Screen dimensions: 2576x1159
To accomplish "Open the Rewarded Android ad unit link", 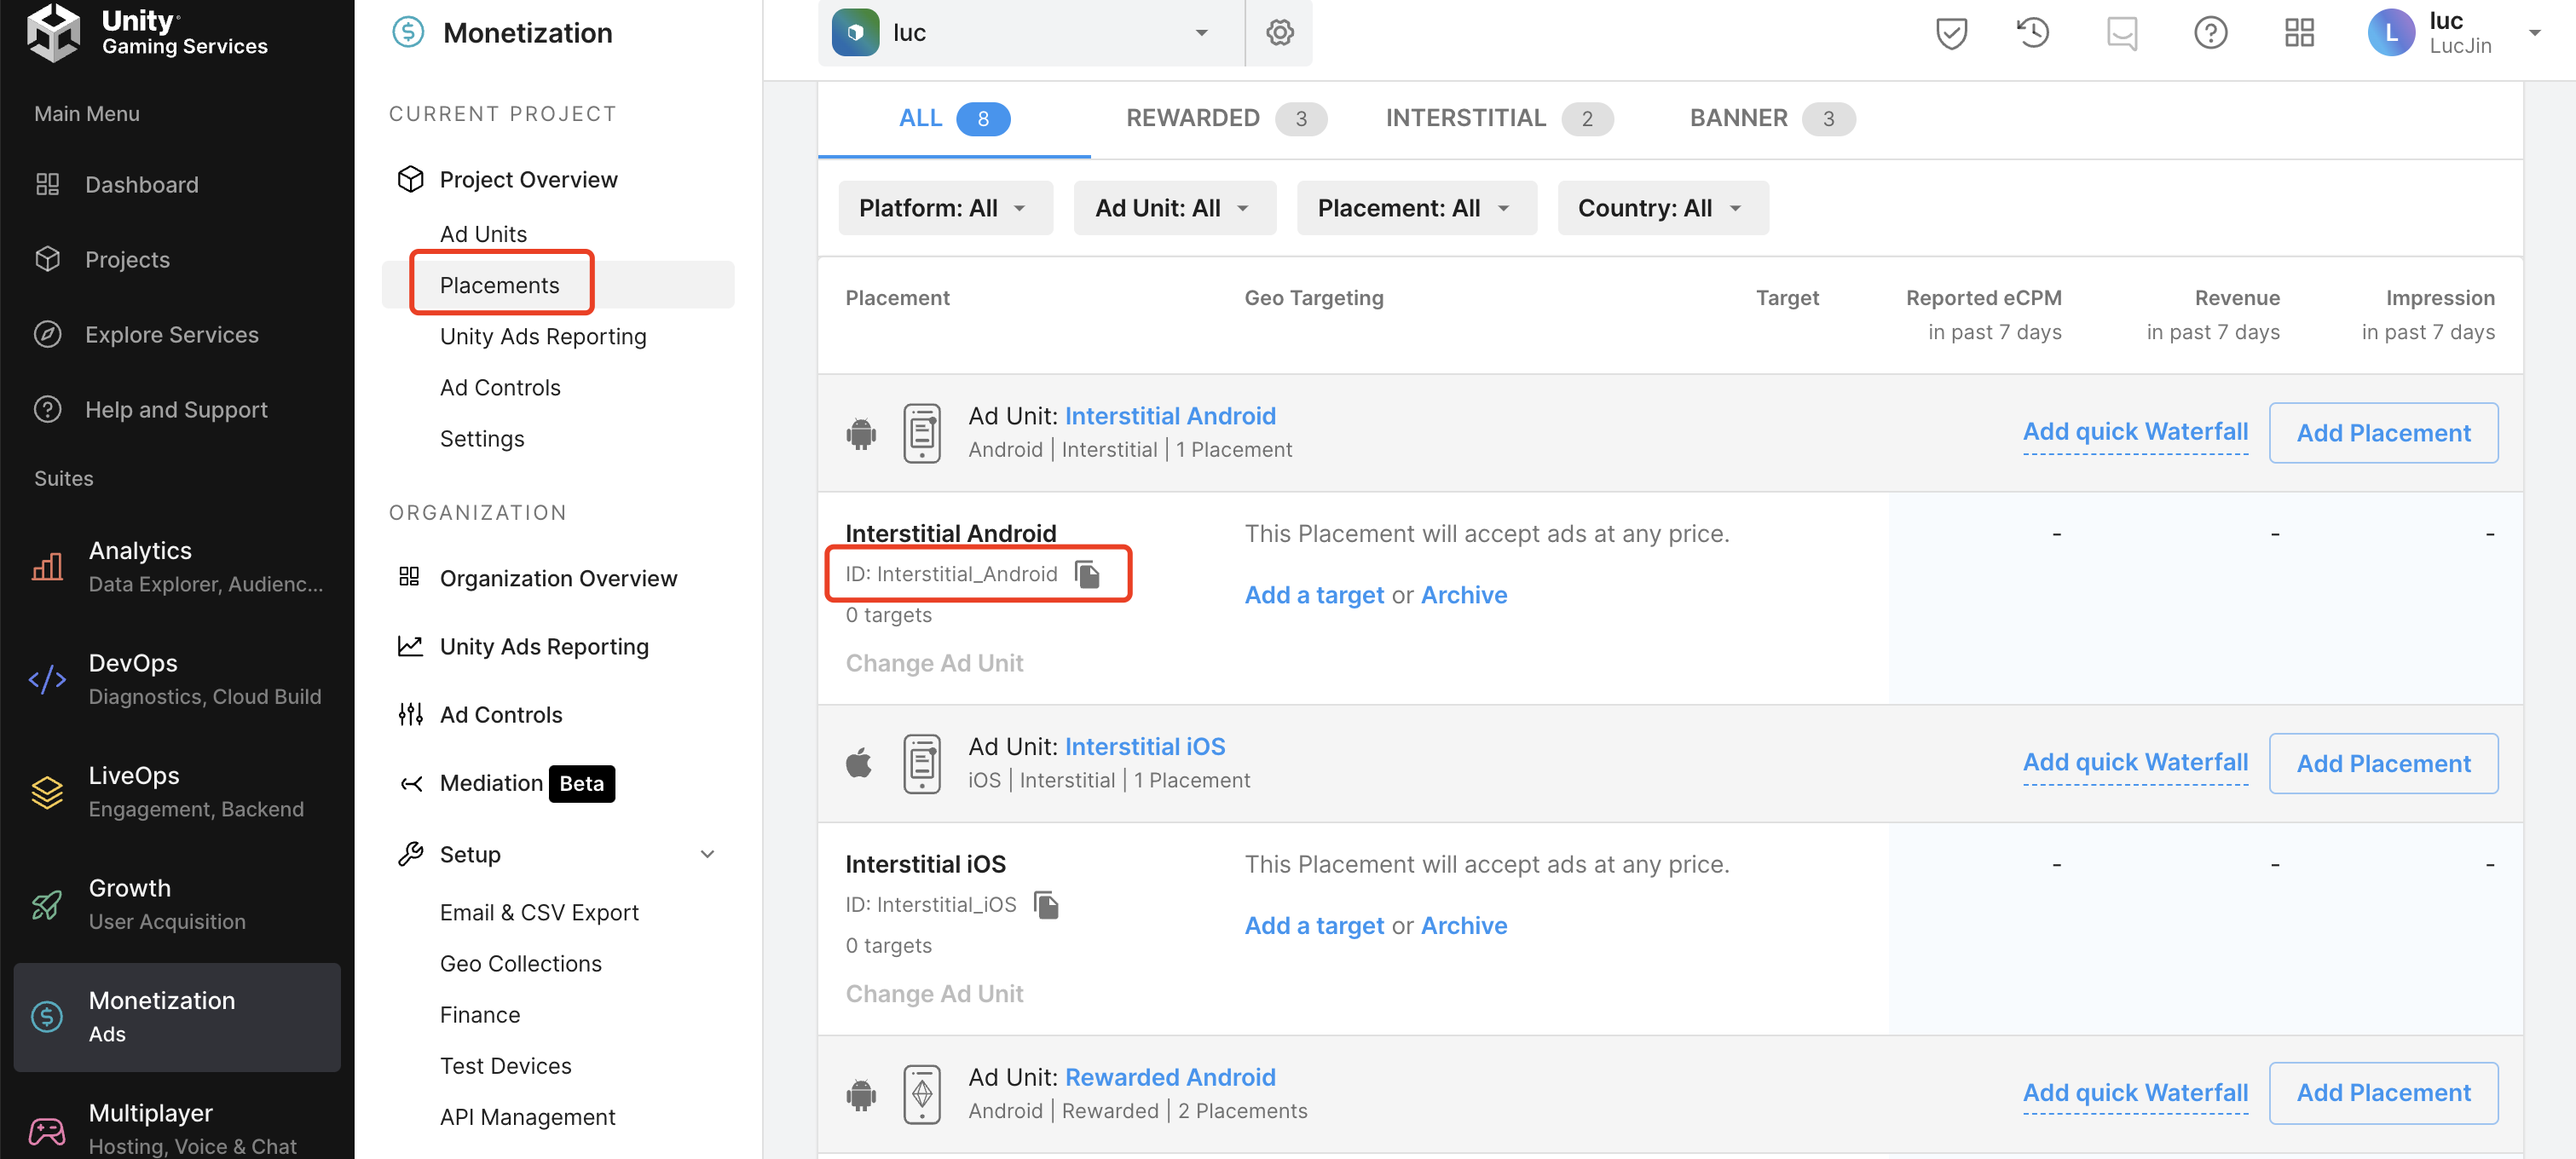I will coord(1170,1076).
